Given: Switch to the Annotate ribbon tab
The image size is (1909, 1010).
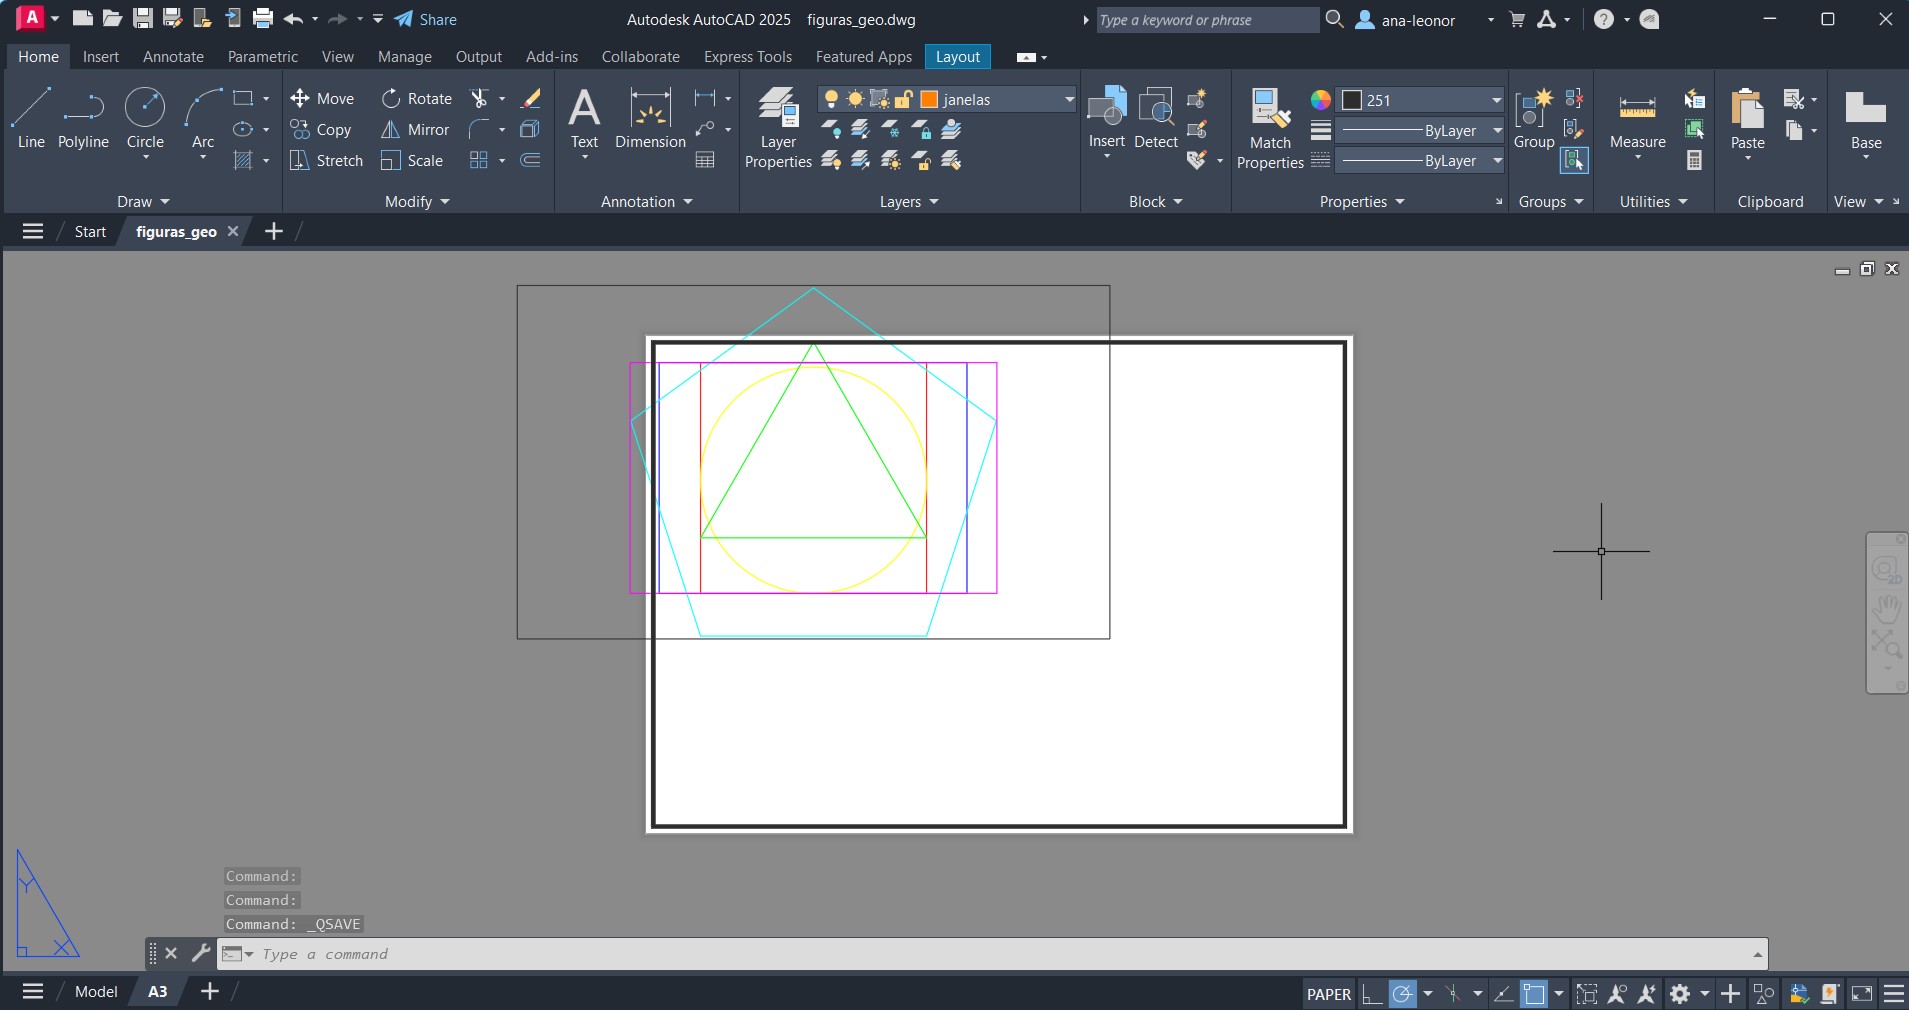Looking at the screenshot, I should coord(173,57).
